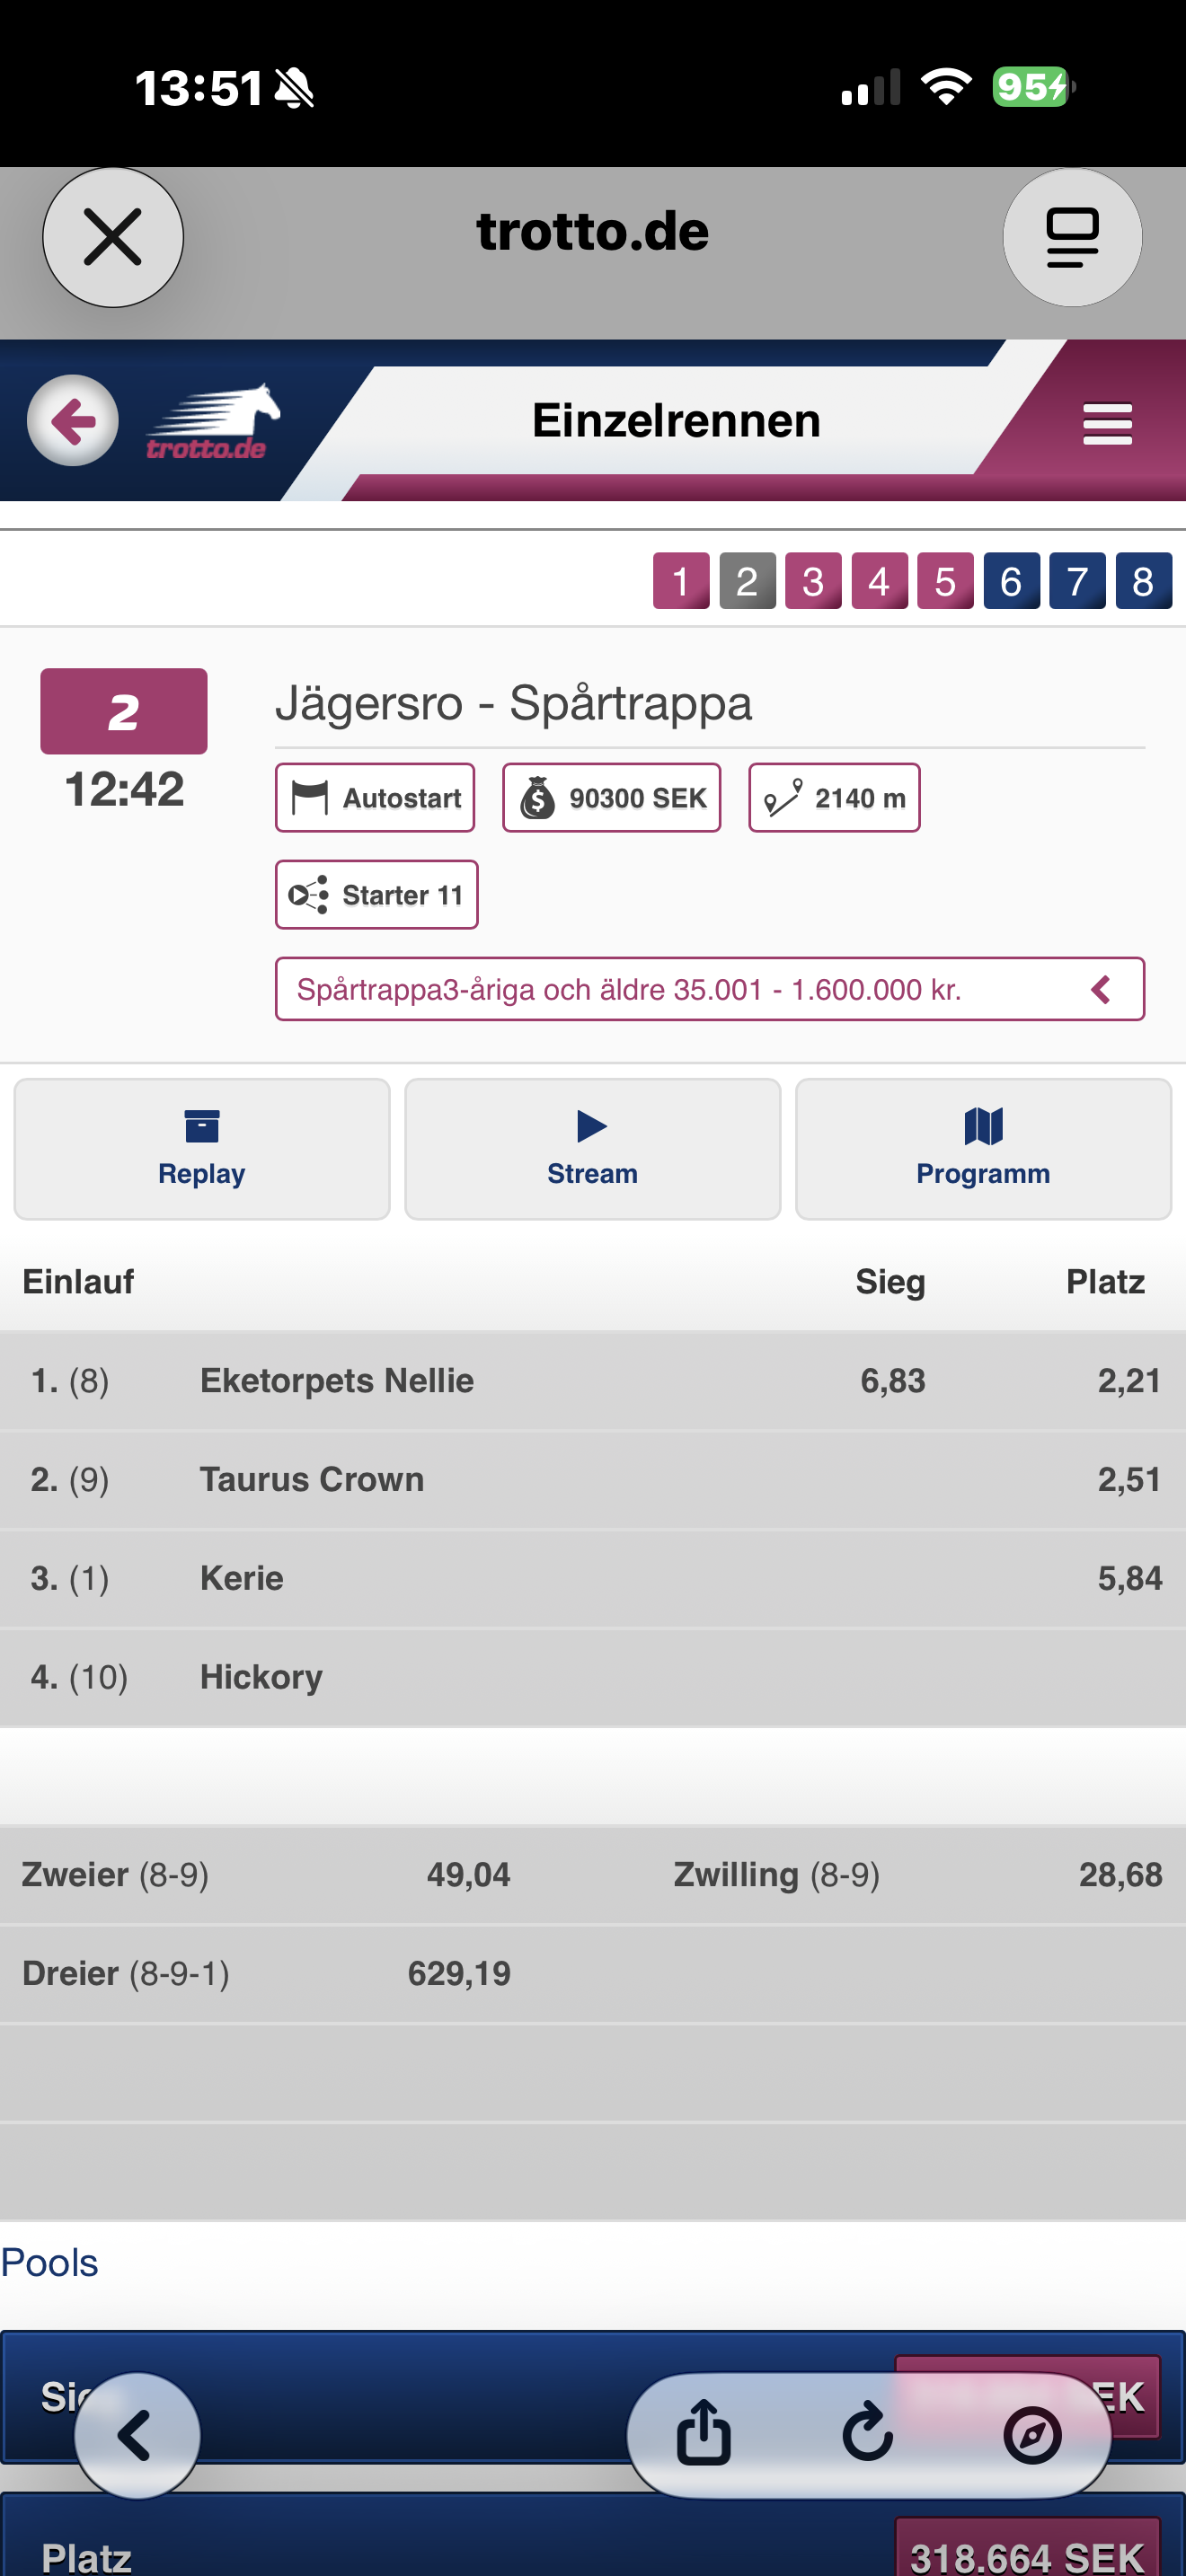Select race number 8
The height and width of the screenshot is (2576, 1186).
click(1143, 581)
